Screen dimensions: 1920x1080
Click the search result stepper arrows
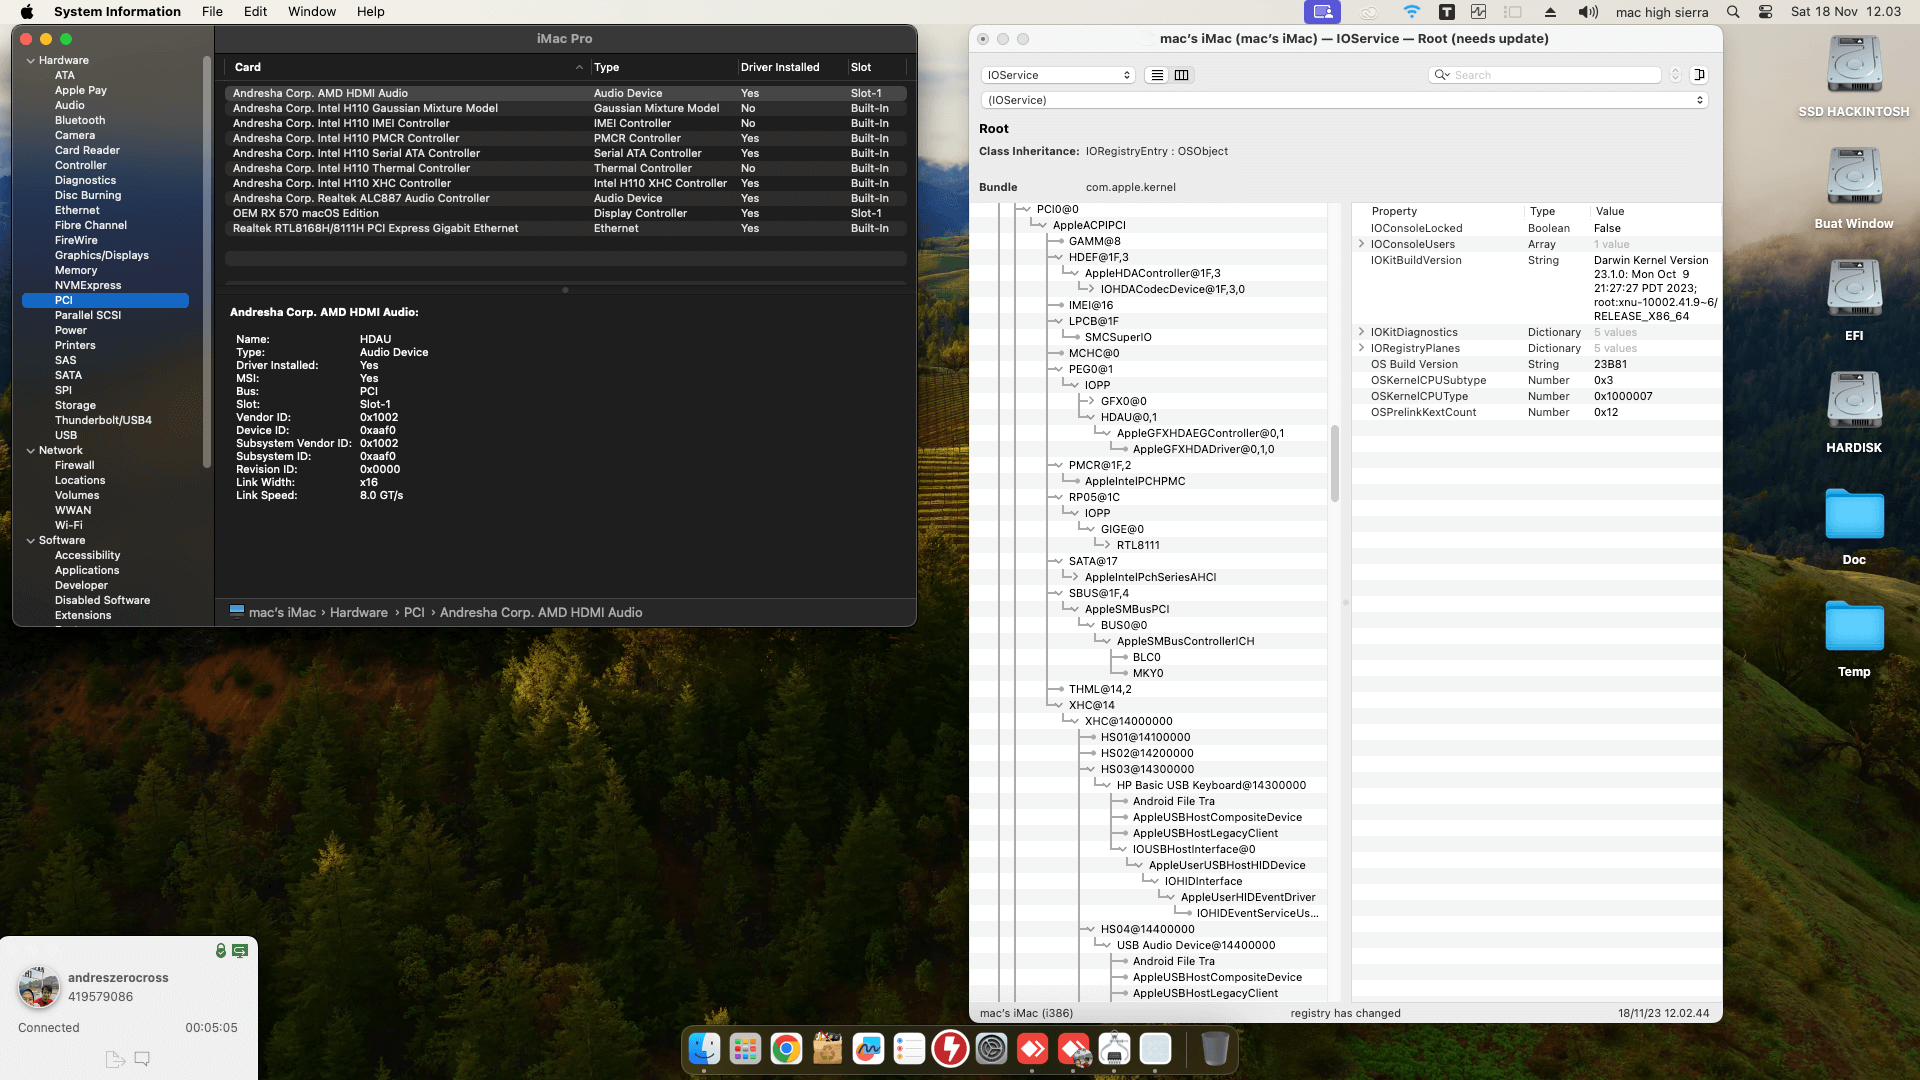[x=1676, y=75]
